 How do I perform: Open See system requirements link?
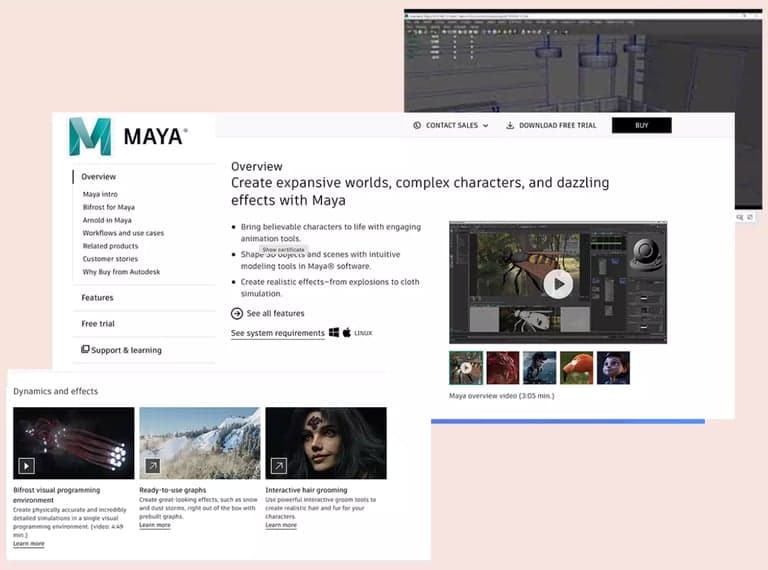point(278,333)
